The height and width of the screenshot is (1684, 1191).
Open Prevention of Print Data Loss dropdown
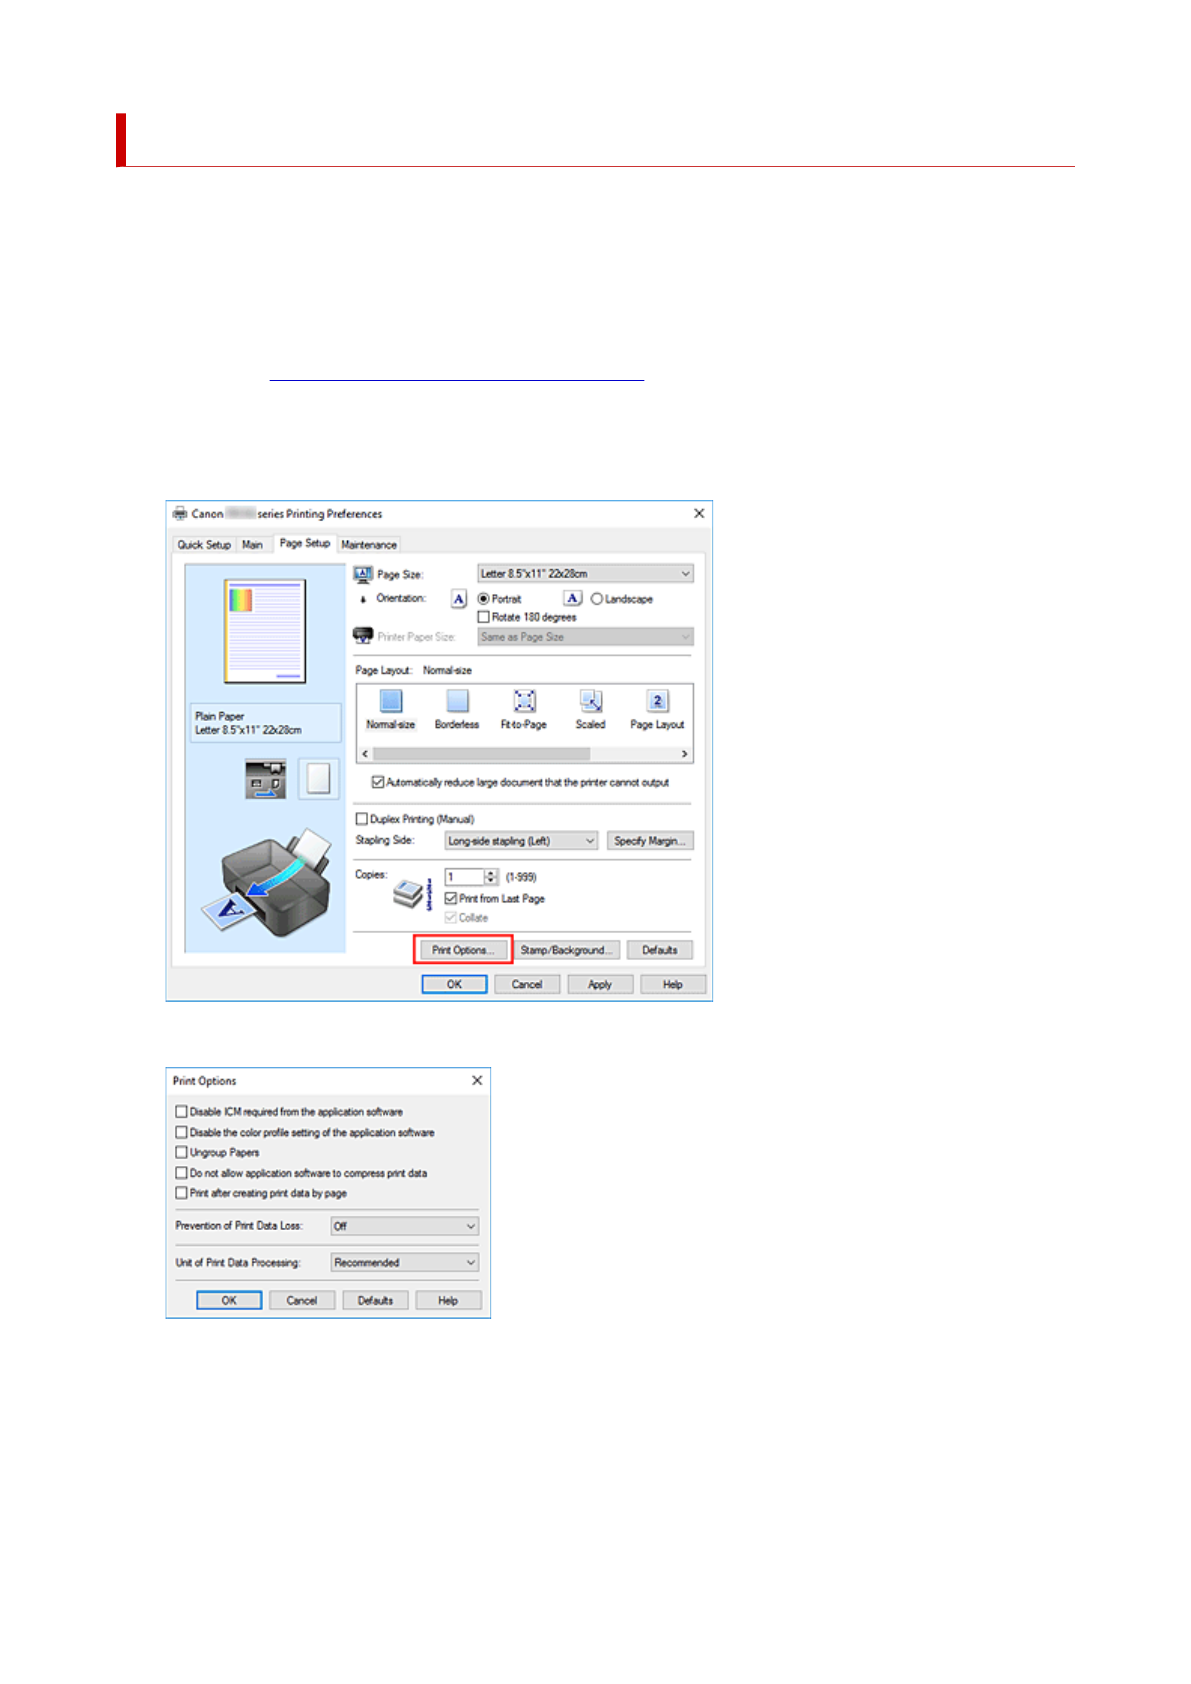pos(404,1226)
